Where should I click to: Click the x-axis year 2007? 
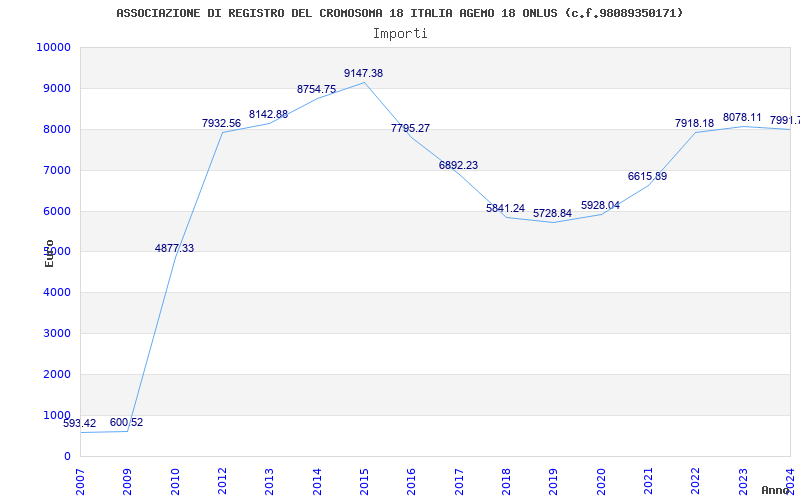[x=80, y=482]
